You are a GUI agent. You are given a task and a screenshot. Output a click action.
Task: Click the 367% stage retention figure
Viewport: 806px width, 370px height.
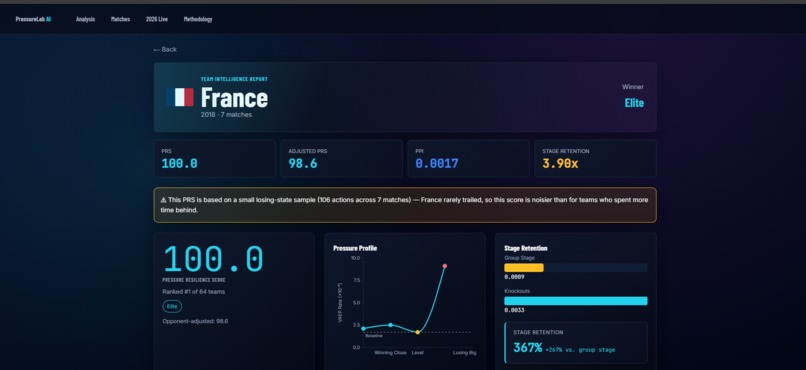(x=527, y=348)
